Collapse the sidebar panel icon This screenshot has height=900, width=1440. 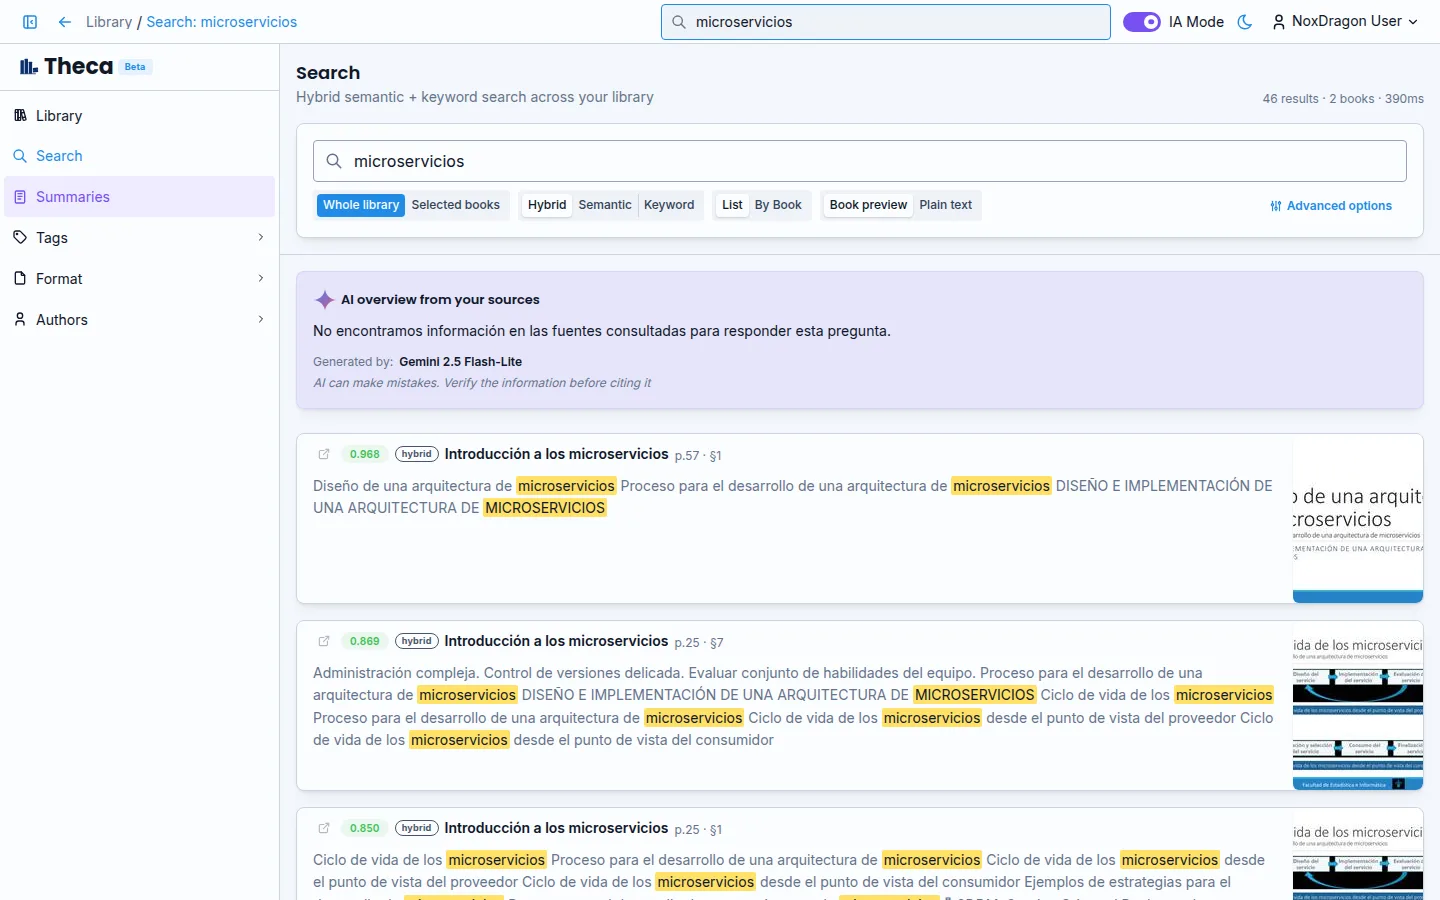click(30, 22)
